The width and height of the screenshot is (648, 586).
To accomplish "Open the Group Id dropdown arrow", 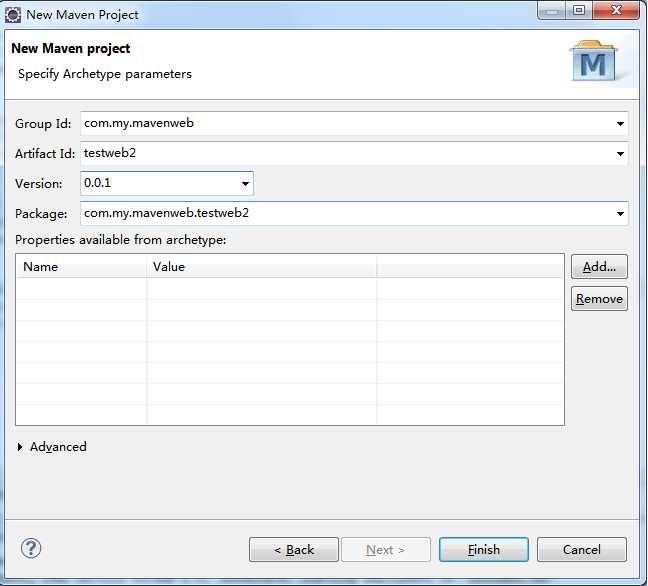I will click(x=620, y=124).
